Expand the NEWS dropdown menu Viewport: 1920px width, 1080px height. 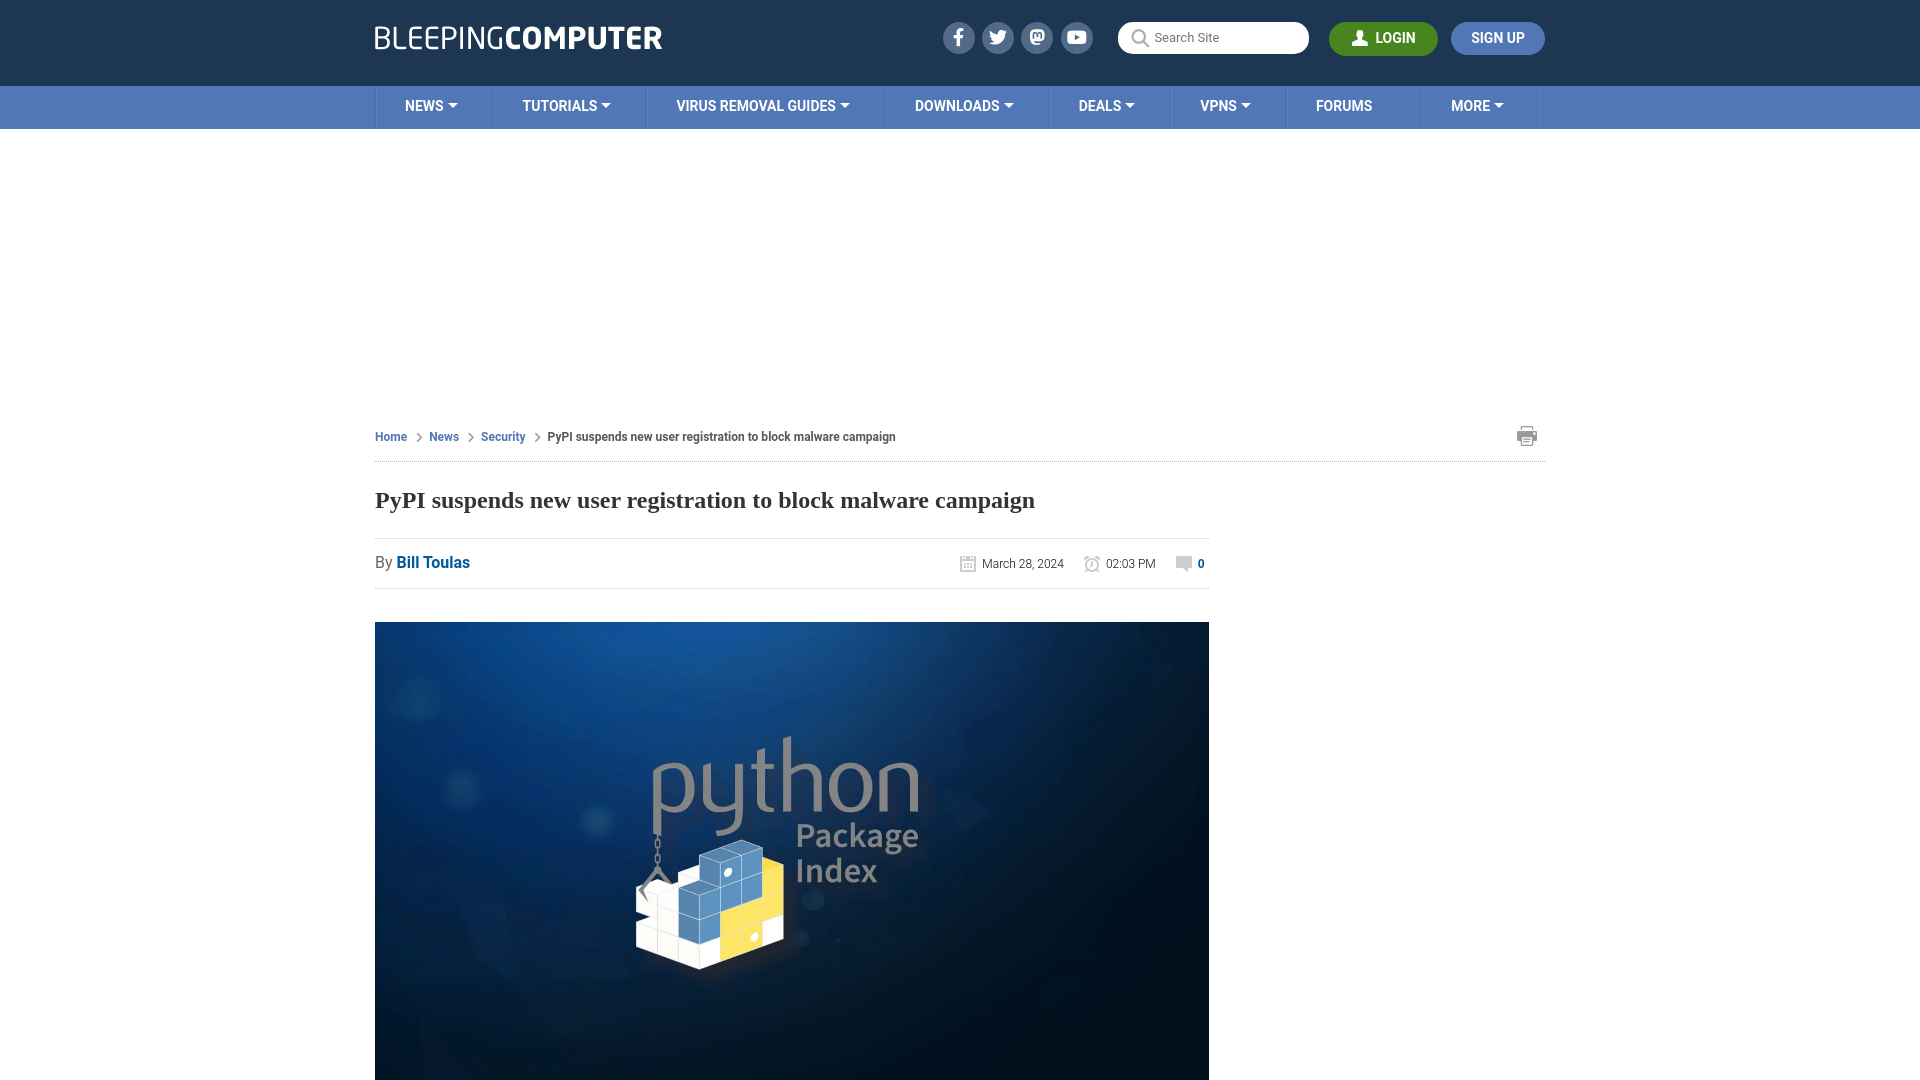click(x=431, y=105)
